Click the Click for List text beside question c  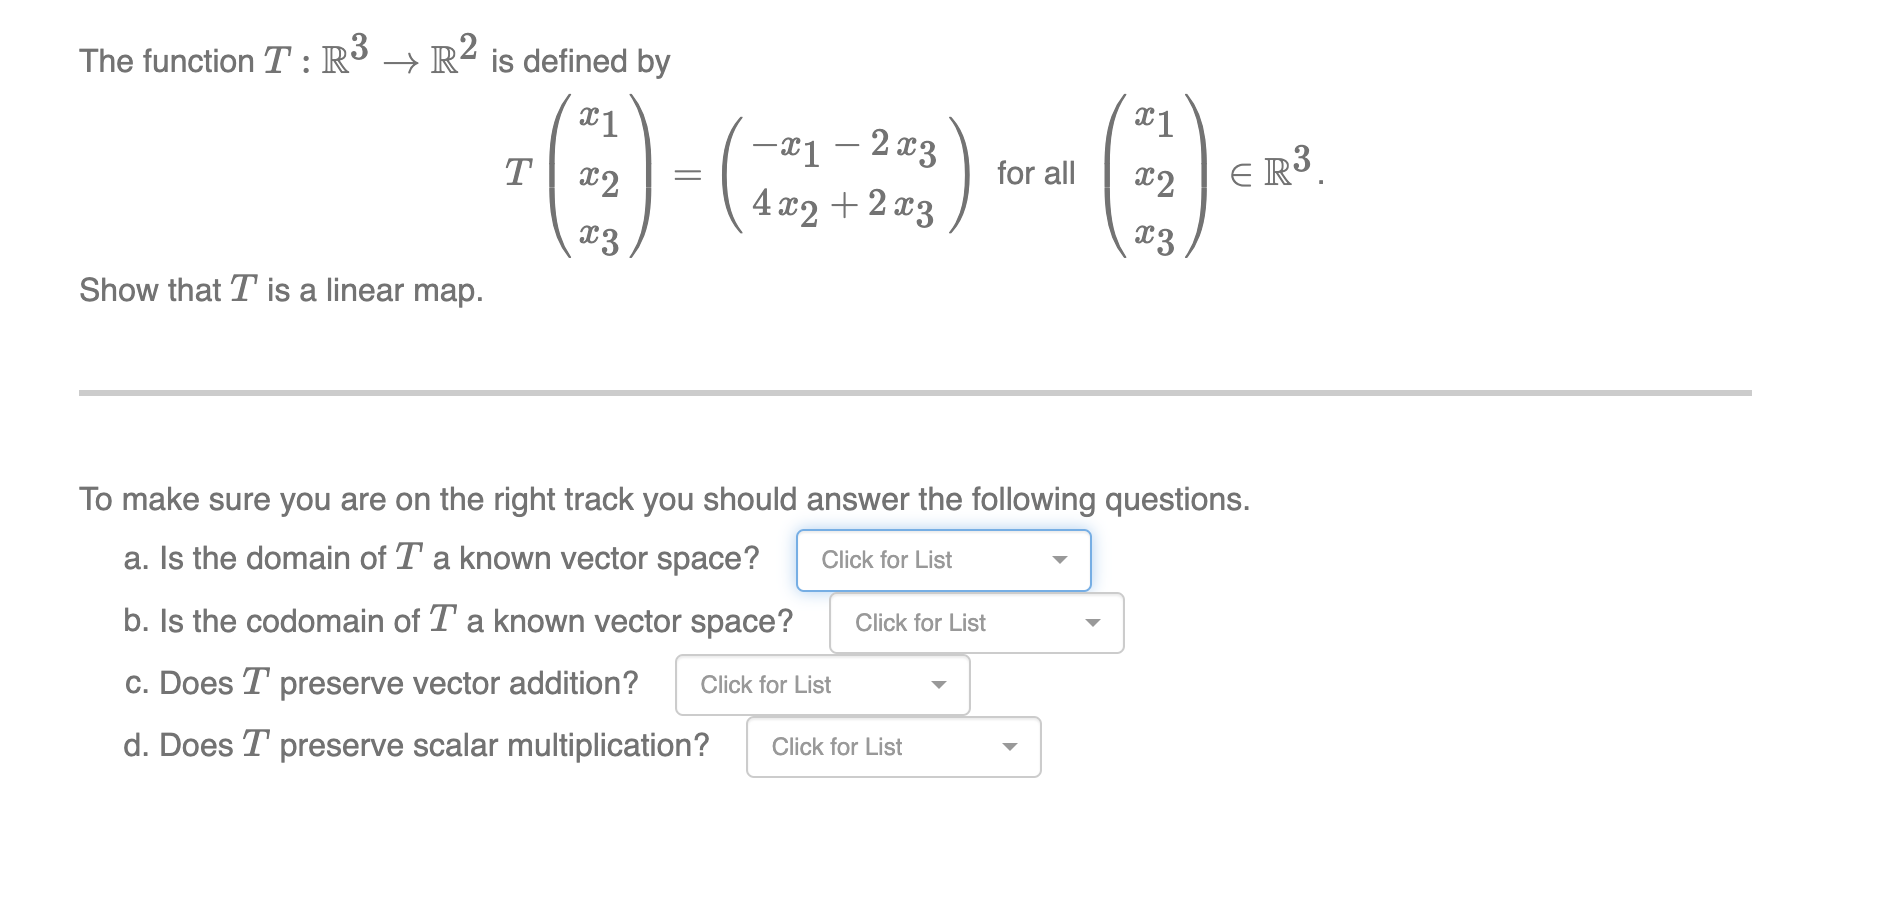765,685
